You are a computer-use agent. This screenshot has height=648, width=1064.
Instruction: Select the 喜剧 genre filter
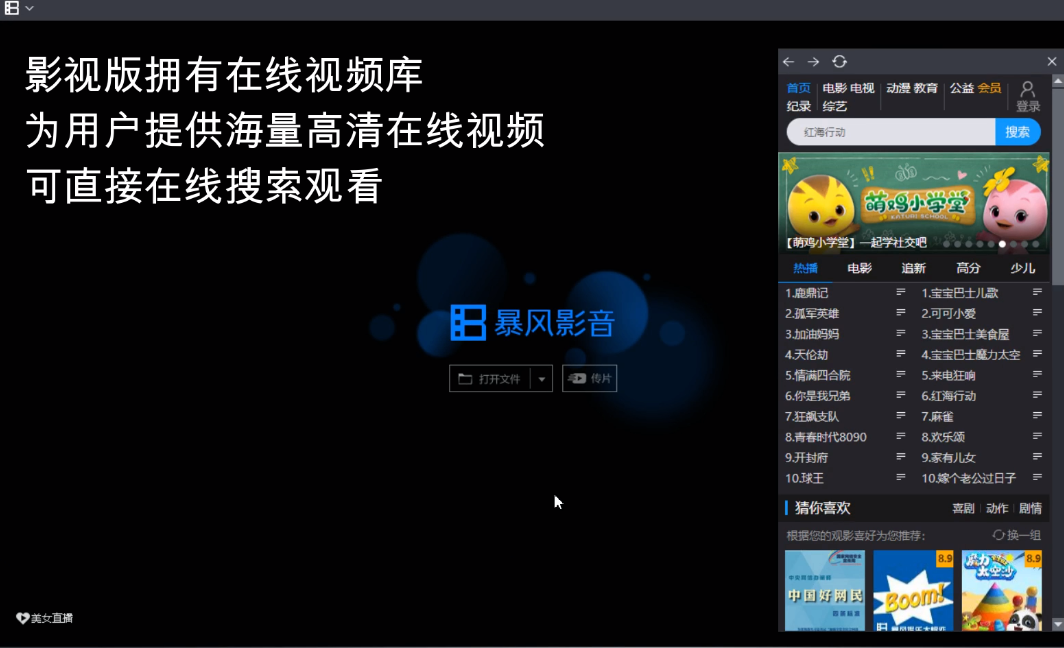pos(962,507)
